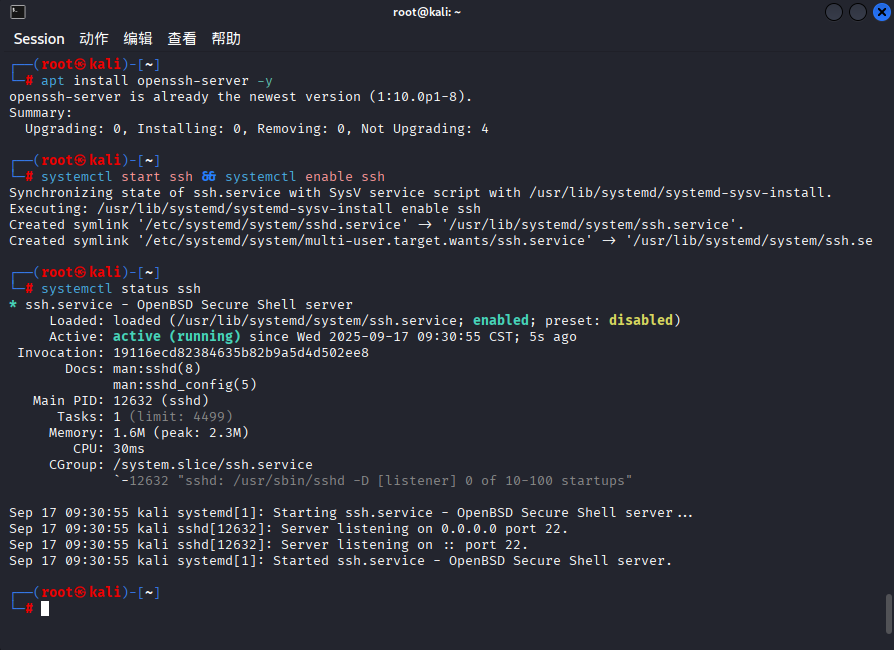Click the 'Main PID: 12632 (sshd)' line
Screen dimensions: 894x650
[x=121, y=400]
